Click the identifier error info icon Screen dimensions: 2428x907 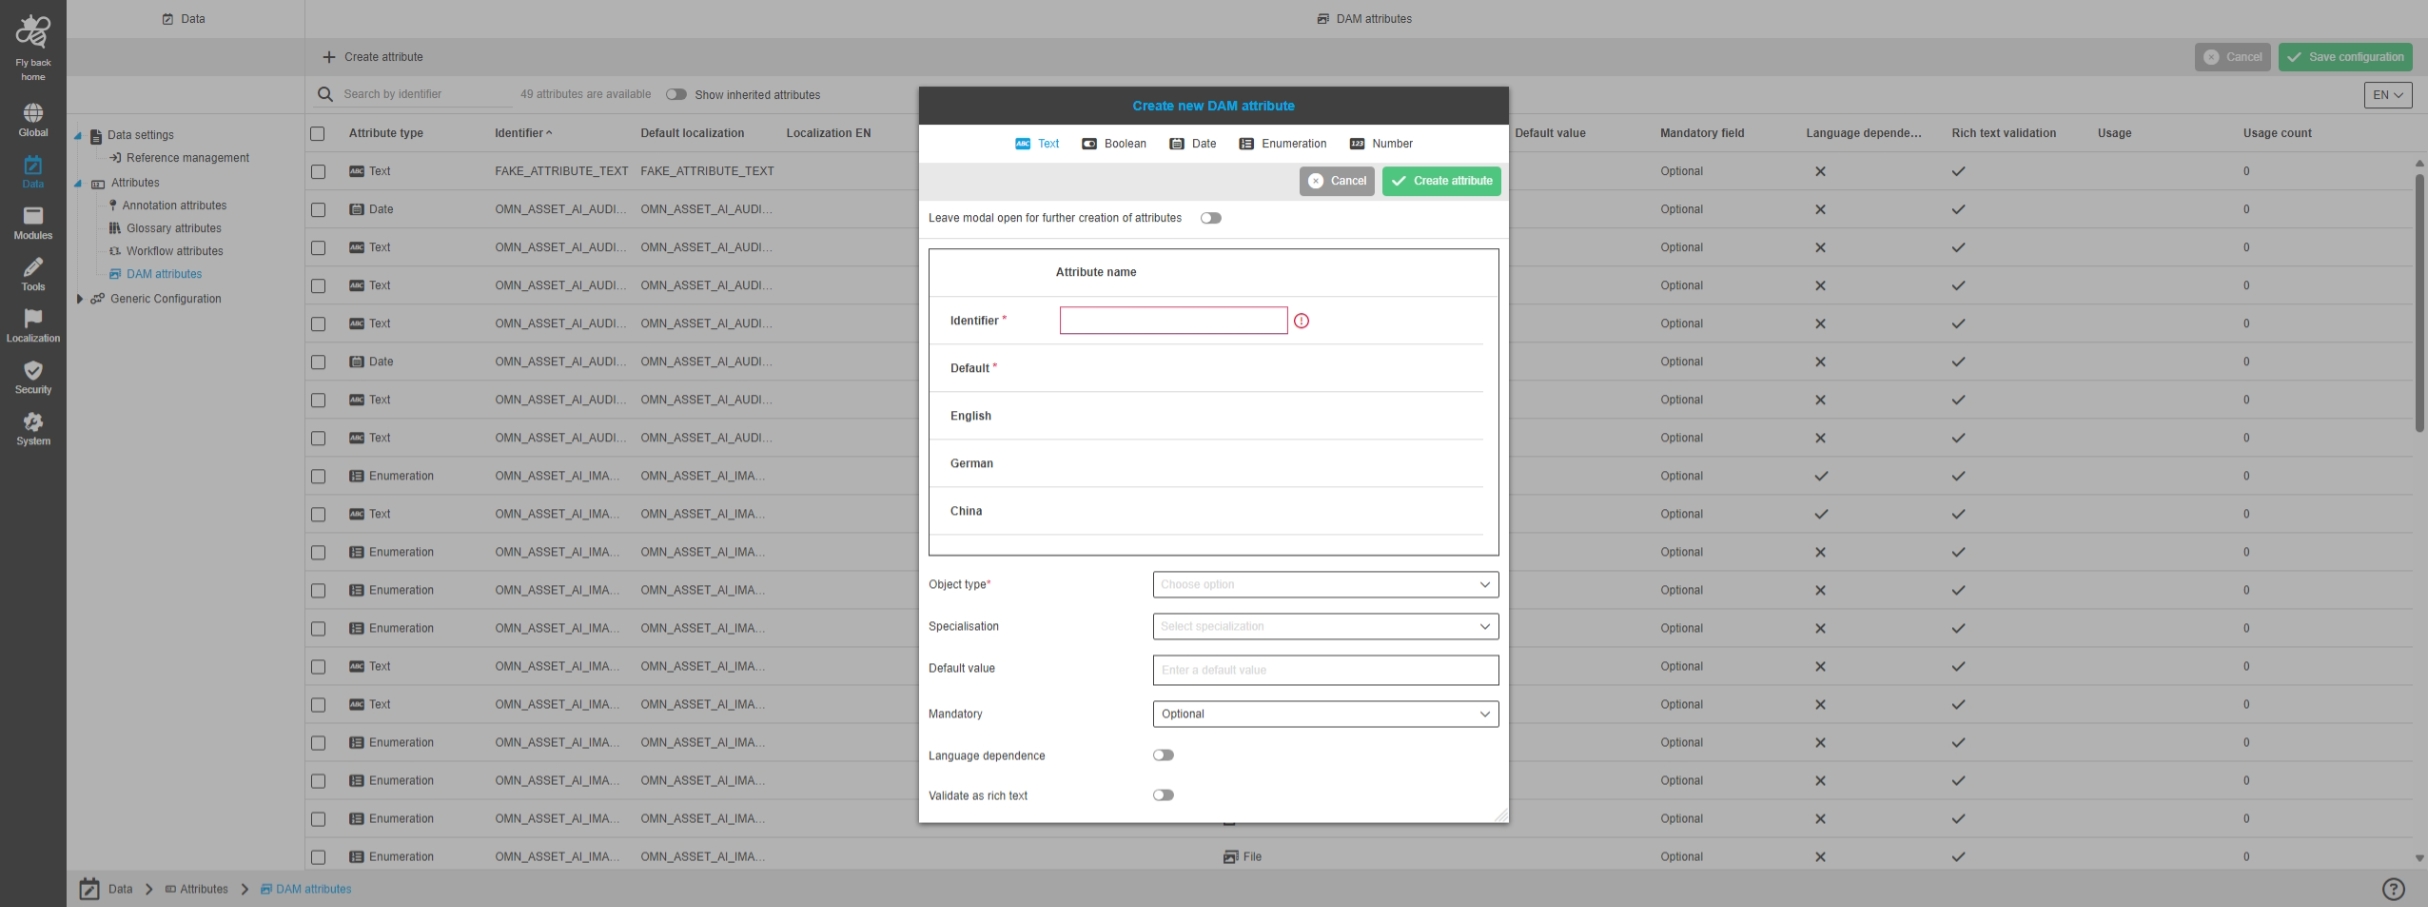[x=1301, y=321]
